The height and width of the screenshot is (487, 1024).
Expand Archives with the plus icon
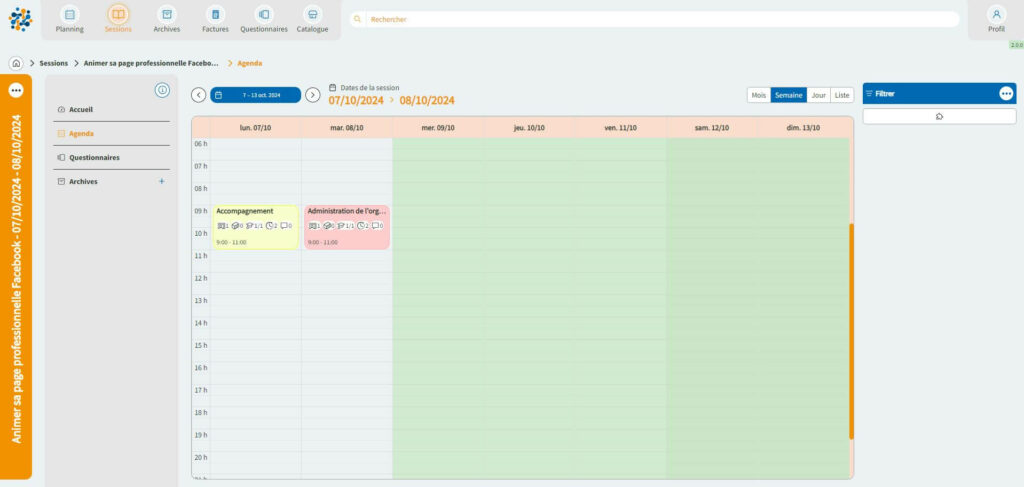click(161, 181)
